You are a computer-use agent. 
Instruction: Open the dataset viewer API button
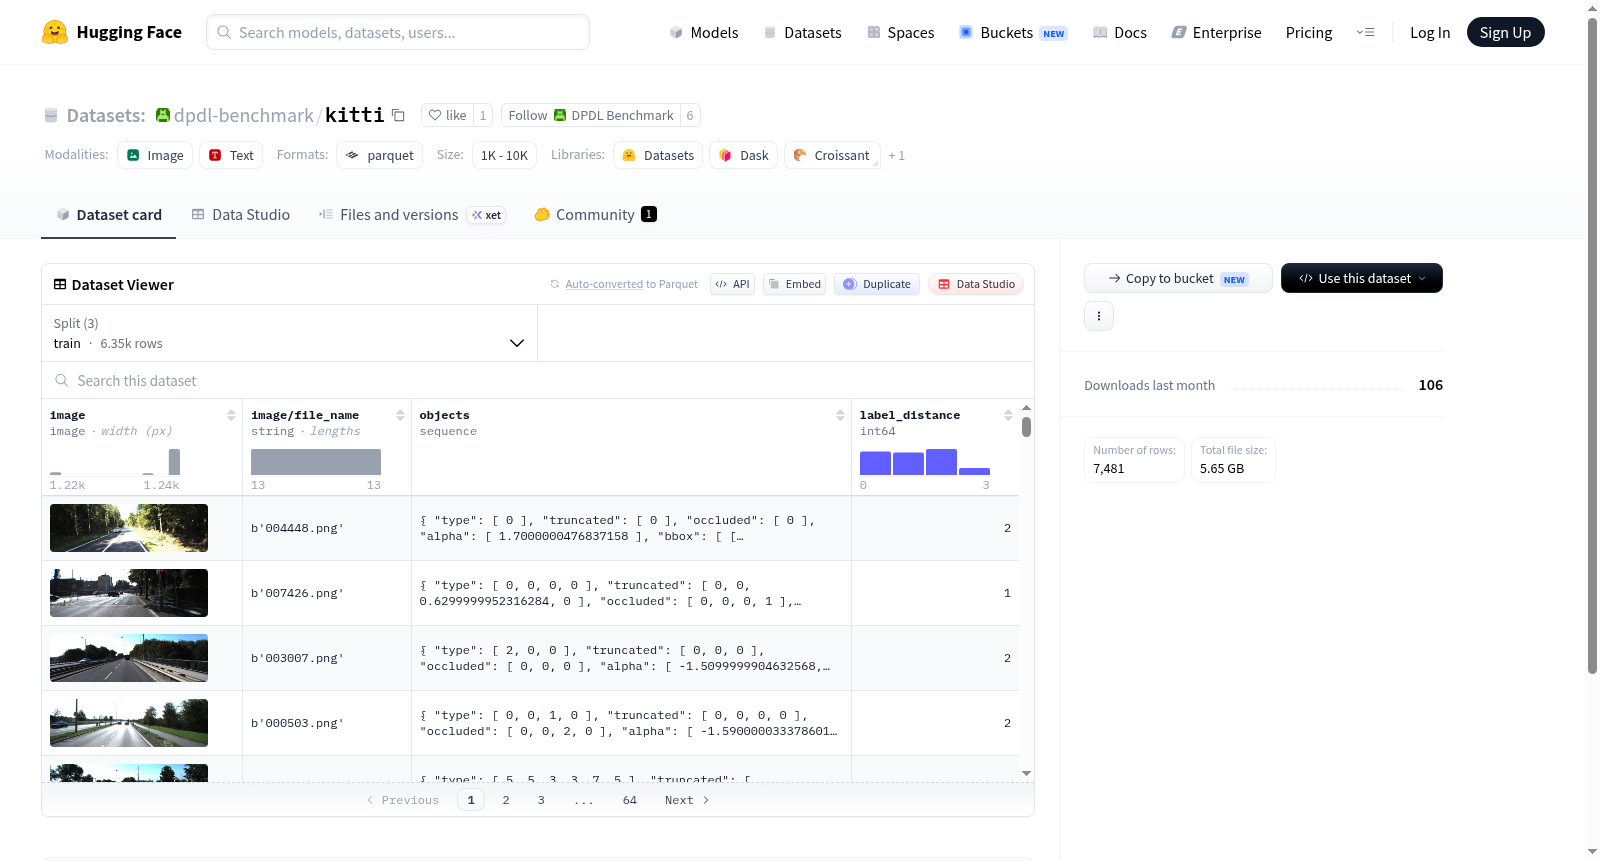click(732, 284)
